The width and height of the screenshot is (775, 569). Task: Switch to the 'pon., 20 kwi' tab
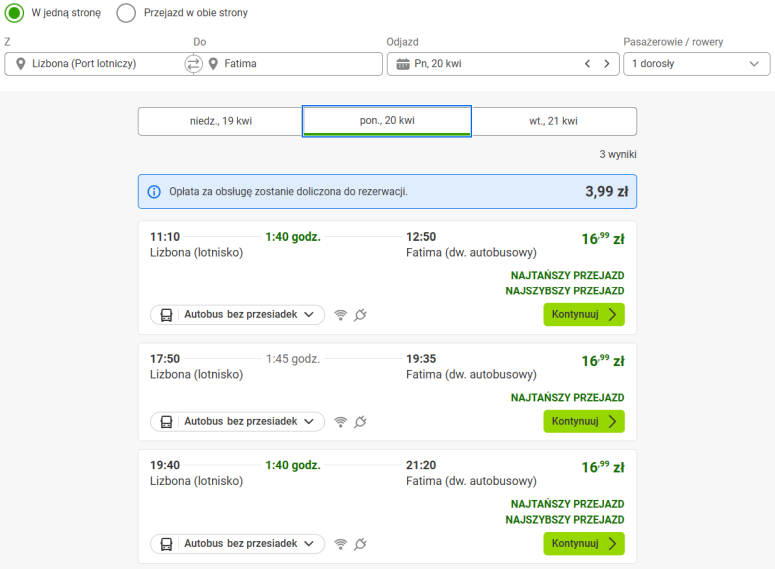point(387,121)
